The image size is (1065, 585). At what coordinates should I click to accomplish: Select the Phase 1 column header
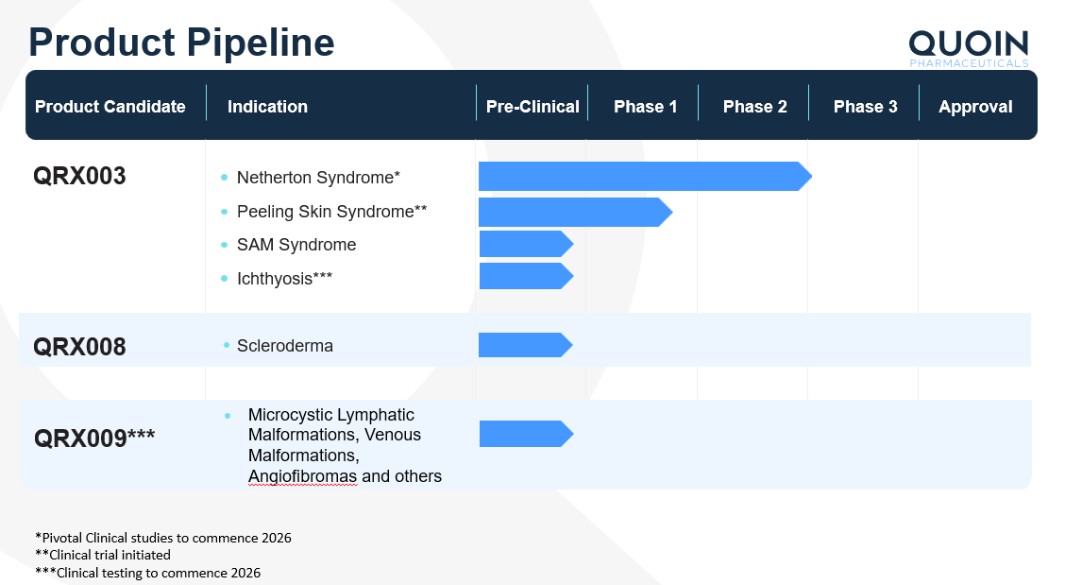(x=645, y=107)
